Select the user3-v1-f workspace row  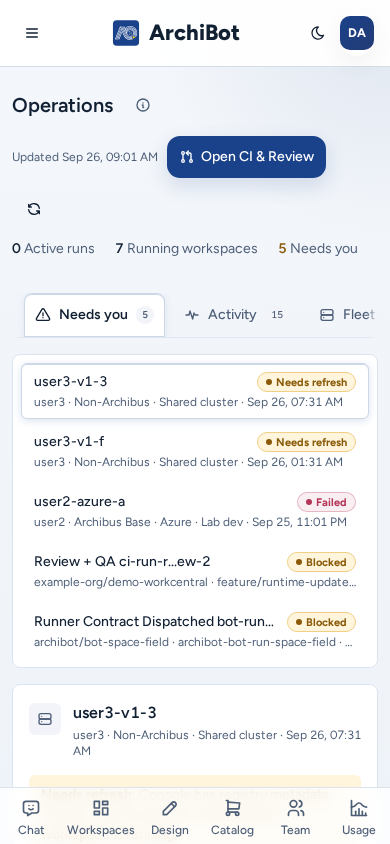(195, 452)
